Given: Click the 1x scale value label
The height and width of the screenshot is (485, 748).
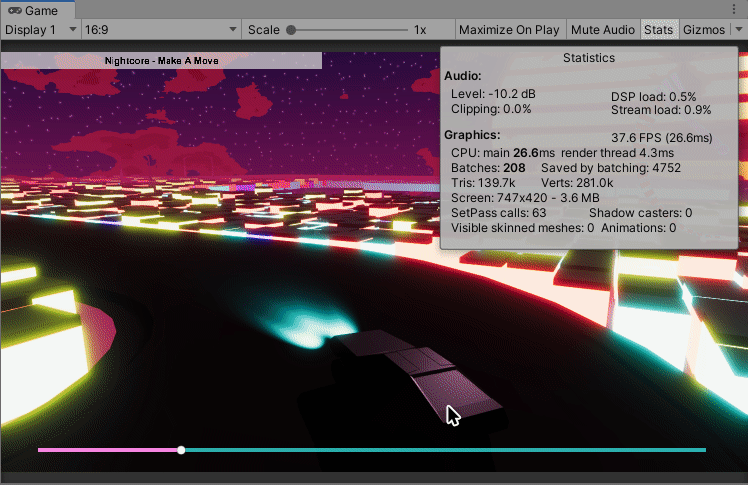Looking at the screenshot, I should [420, 30].
